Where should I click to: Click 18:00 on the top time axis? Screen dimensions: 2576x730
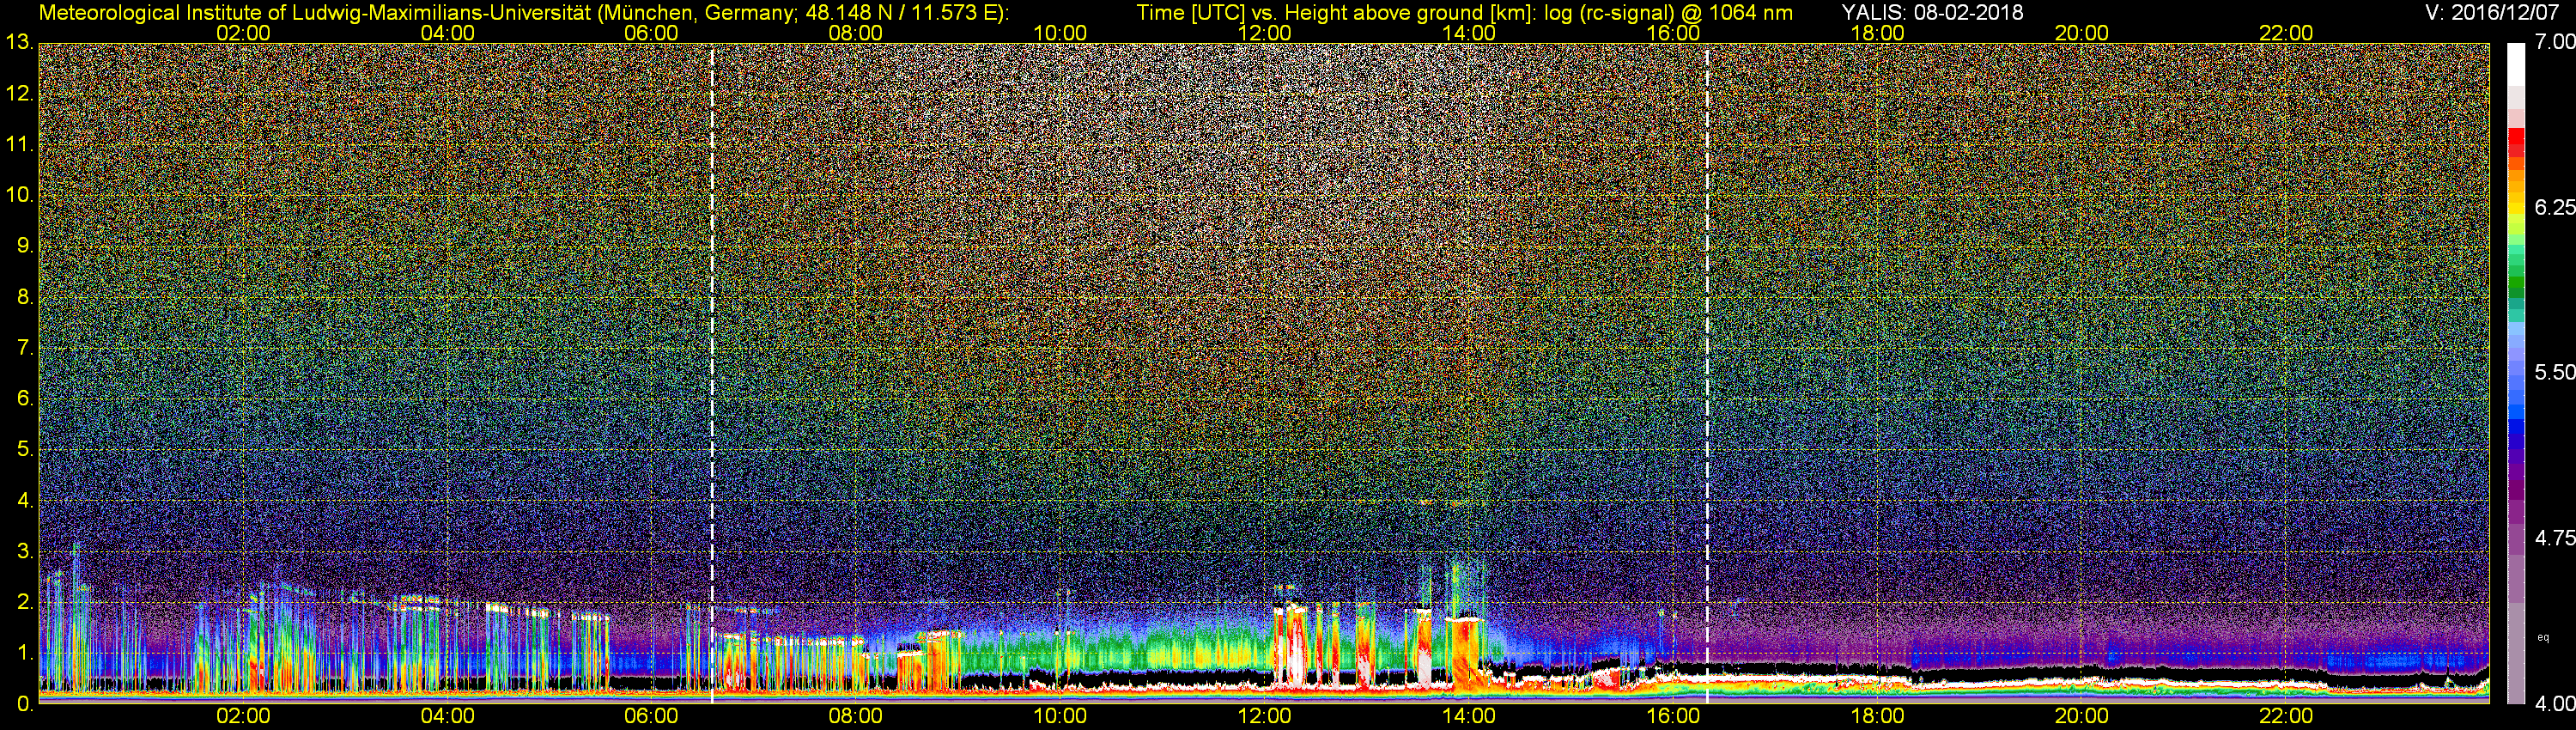[1877, 33]
